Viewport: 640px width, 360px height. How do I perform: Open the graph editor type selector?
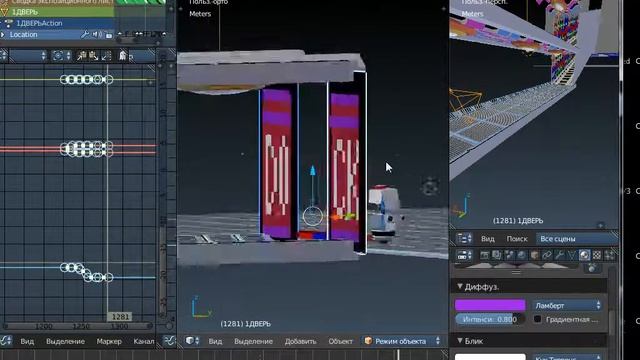click(x=6, y=341)
